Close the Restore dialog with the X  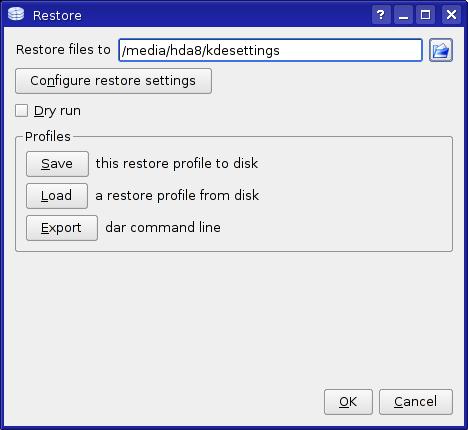click(451, 15)
